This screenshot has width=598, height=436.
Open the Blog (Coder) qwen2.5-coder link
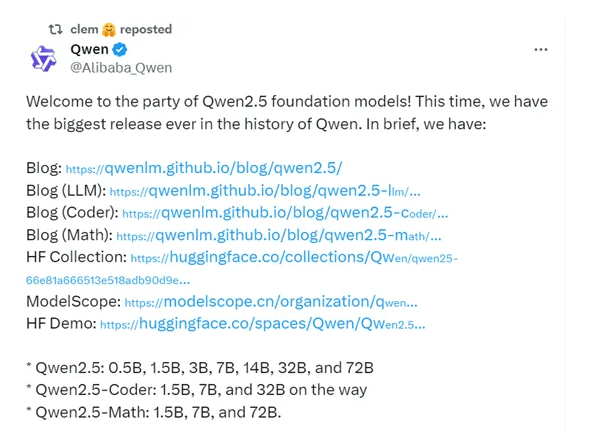[285, 213]
